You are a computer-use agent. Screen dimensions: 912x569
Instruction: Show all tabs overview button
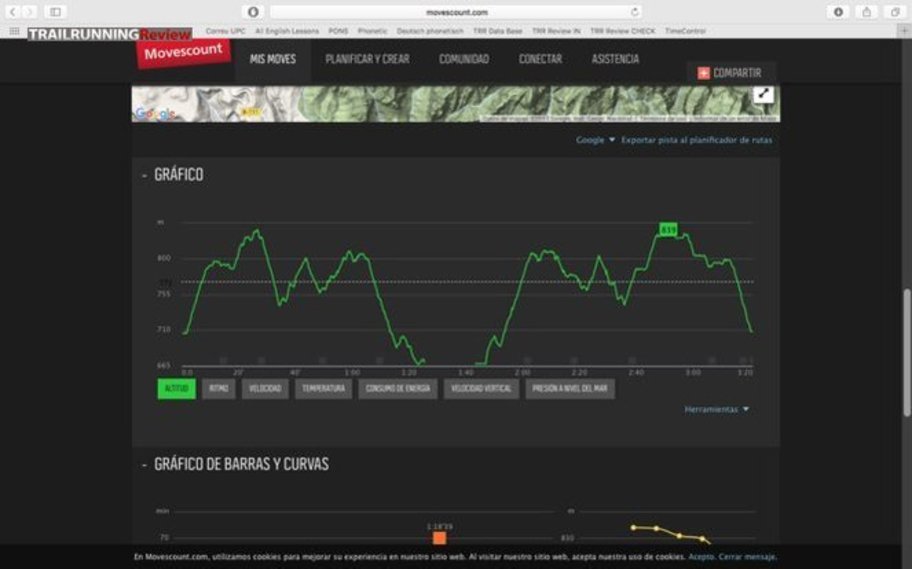895,12
